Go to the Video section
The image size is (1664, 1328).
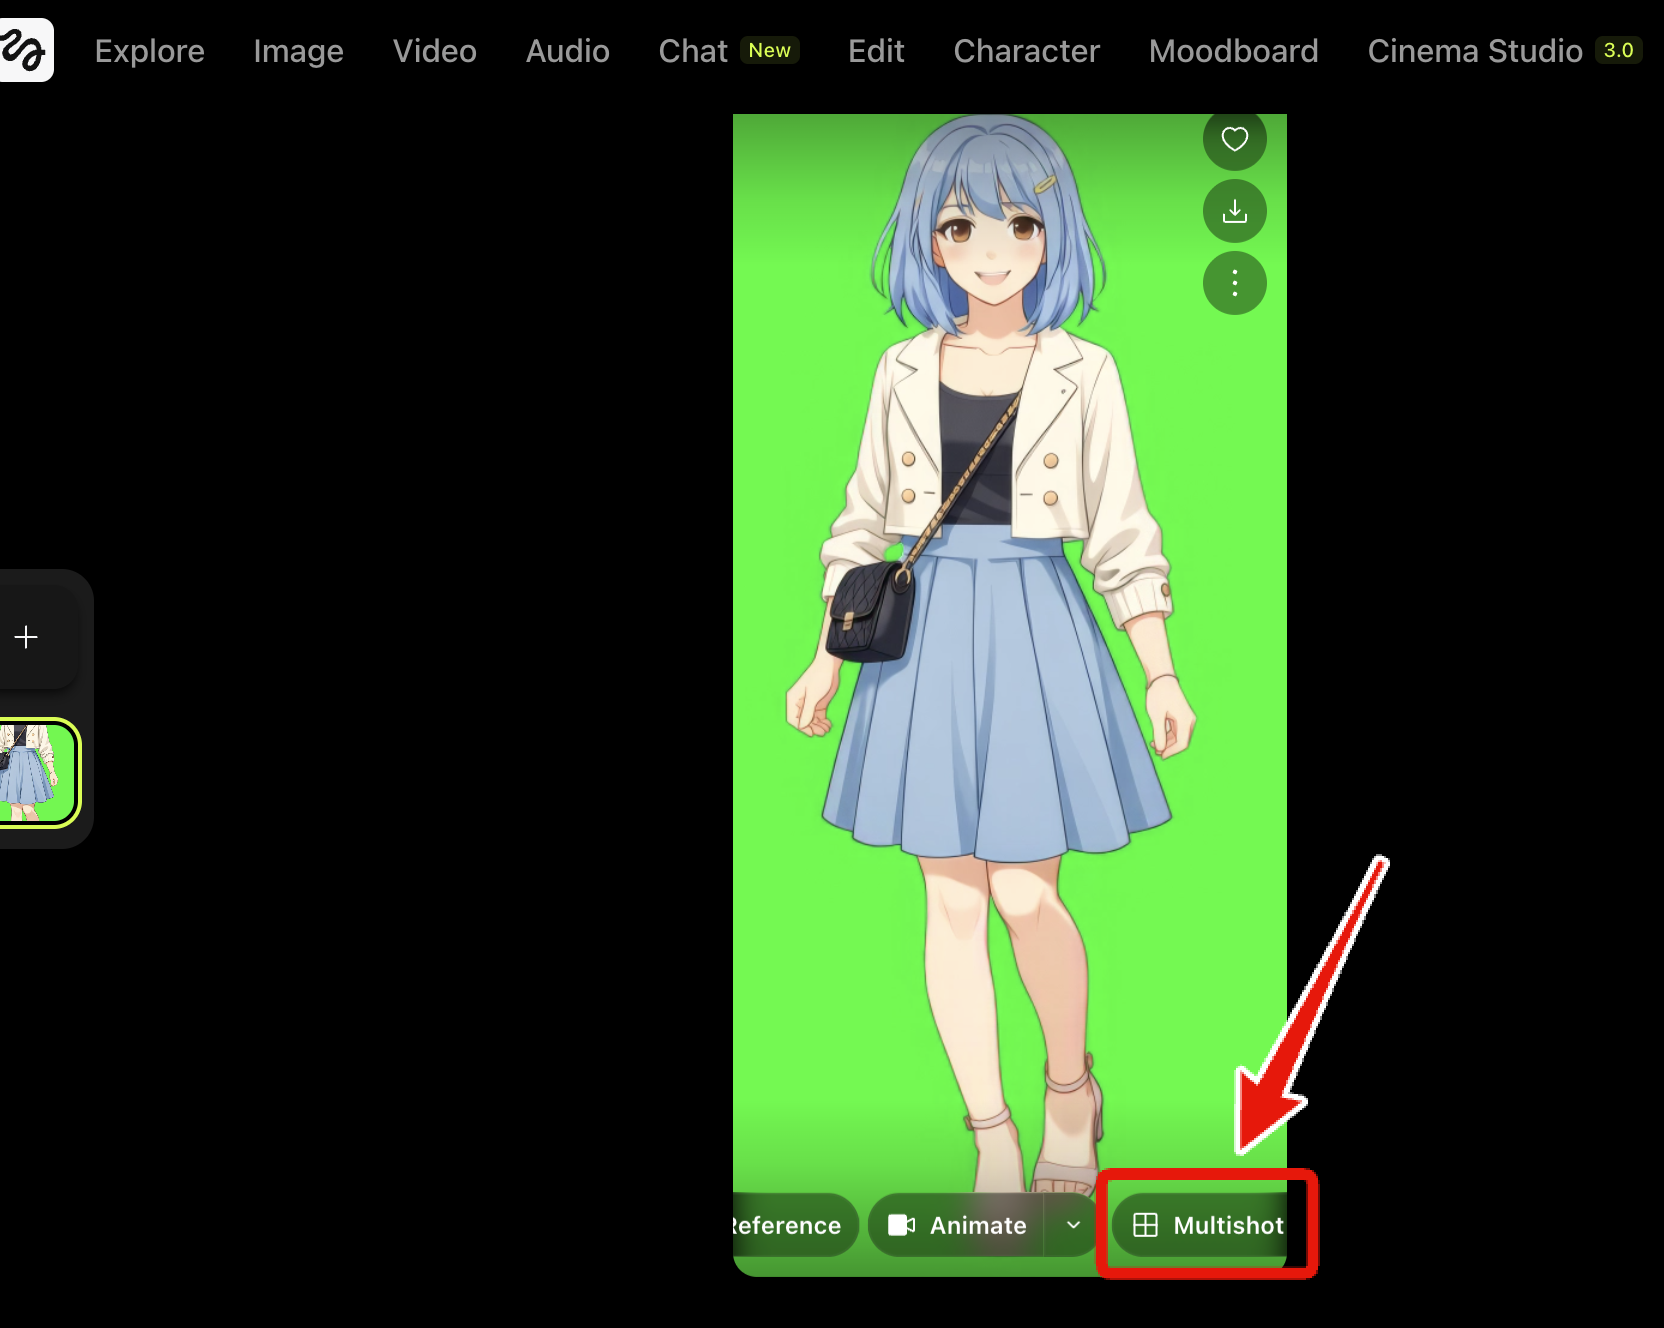(434, 51)
